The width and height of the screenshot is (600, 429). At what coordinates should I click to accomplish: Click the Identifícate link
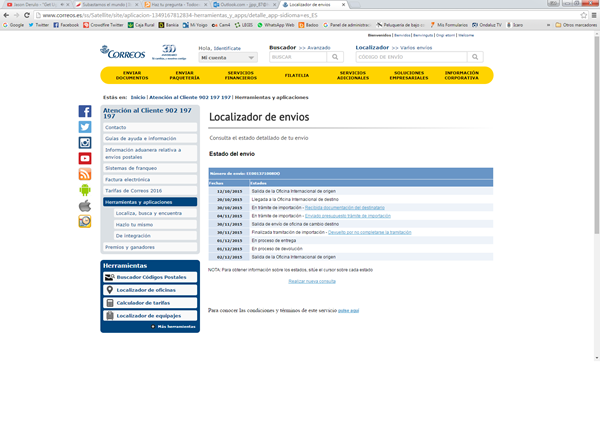[227, 48]
